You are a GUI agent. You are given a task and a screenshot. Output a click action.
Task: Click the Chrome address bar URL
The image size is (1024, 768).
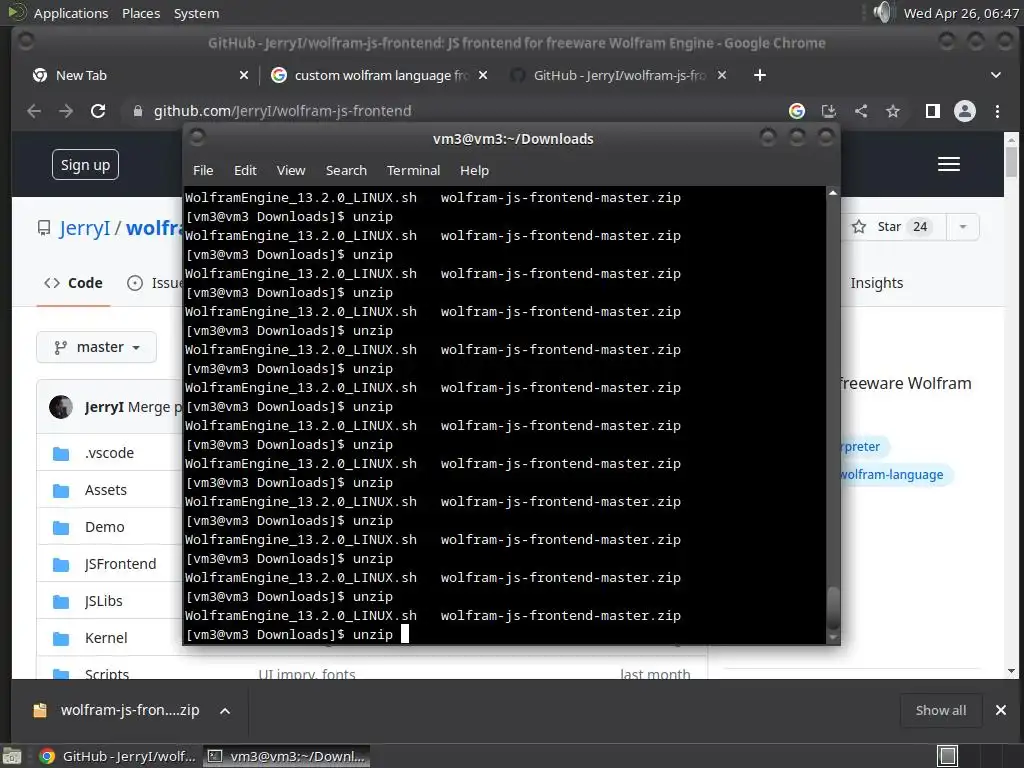[282, 111]
